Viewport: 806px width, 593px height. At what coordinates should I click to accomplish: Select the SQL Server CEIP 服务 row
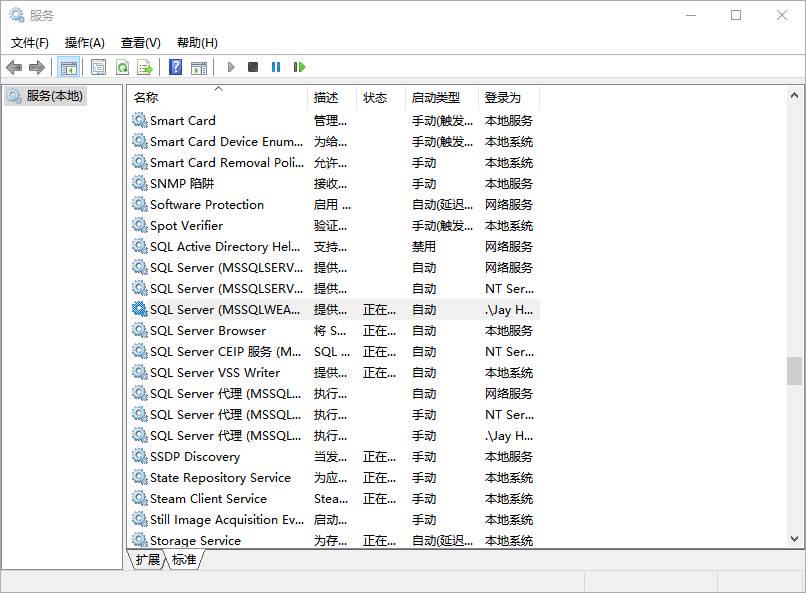pyautogui.click(x=333, y=351)
